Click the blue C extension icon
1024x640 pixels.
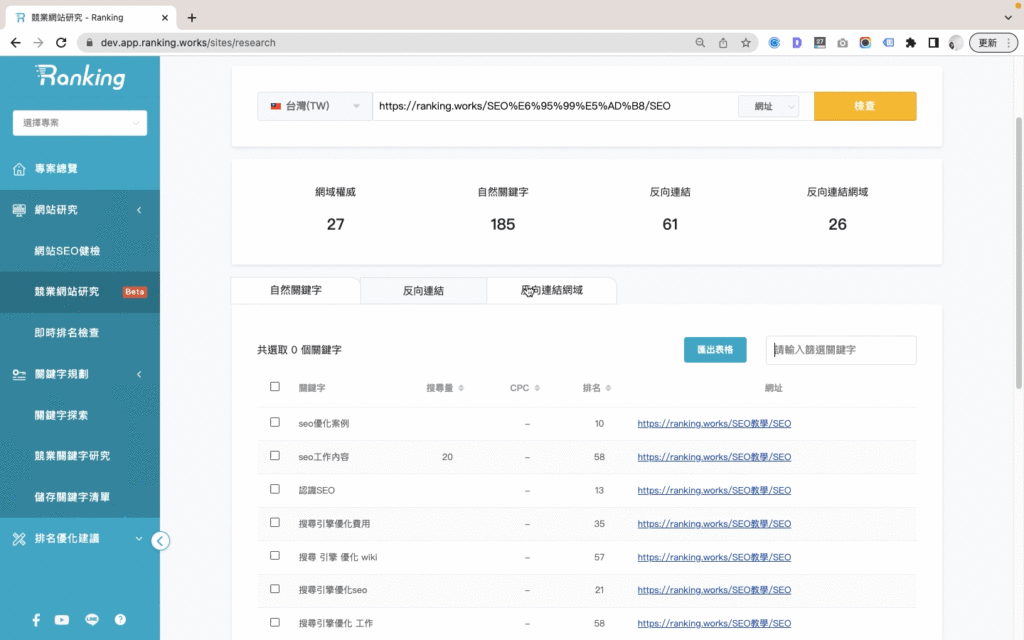pos(774,42)
